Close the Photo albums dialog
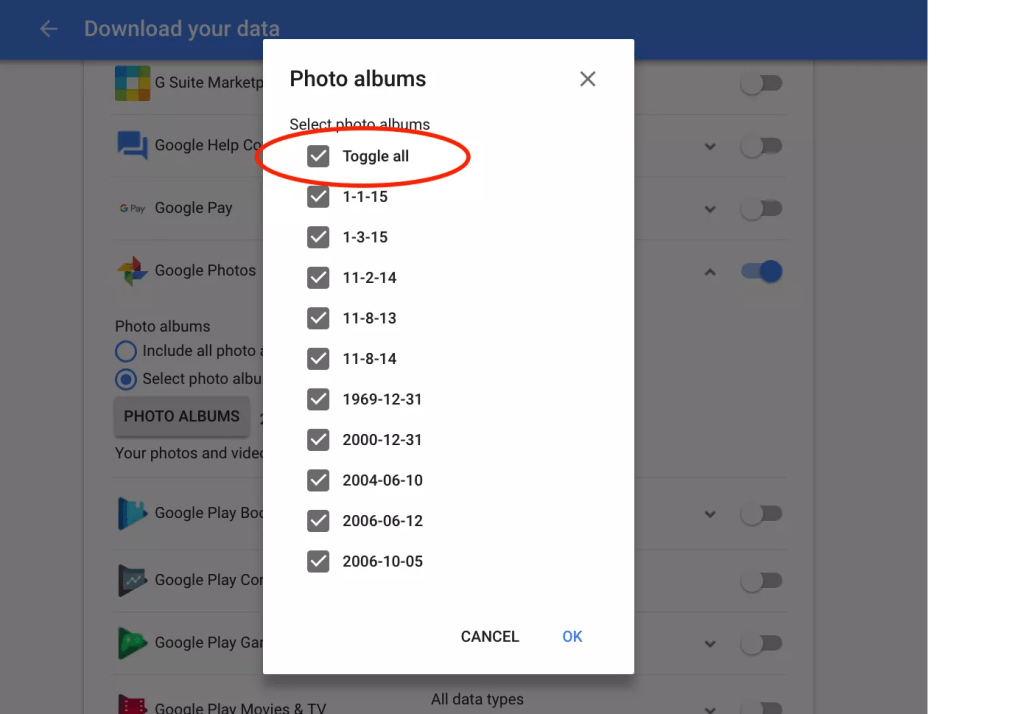Image resolution: width=1024 pixels, height=714 pixels. click(x=587, y=79)
